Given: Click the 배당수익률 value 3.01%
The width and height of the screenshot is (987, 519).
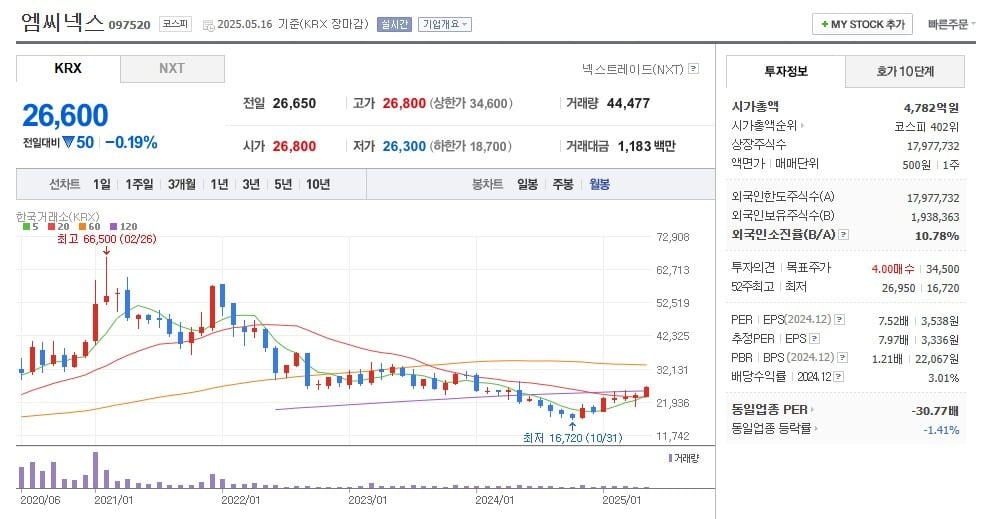Looking at the screenshot, I should pos(944,377).
